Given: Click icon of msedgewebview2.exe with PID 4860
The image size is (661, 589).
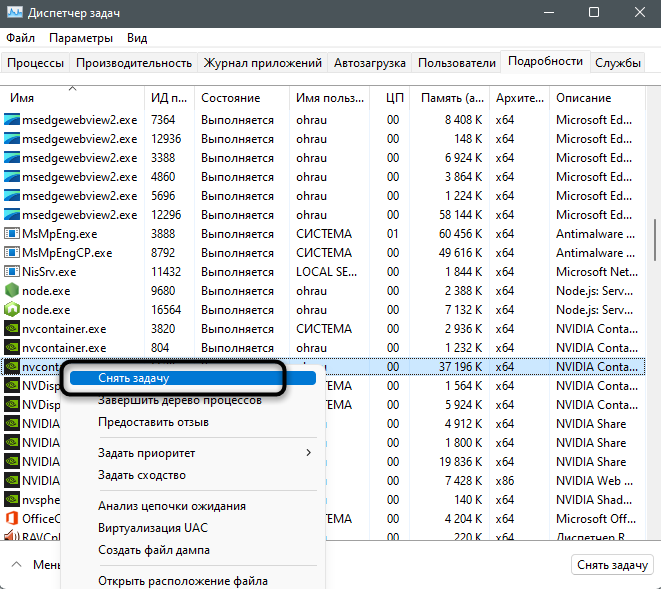Looking at the screenshot, I should click(x=12, y=177).
